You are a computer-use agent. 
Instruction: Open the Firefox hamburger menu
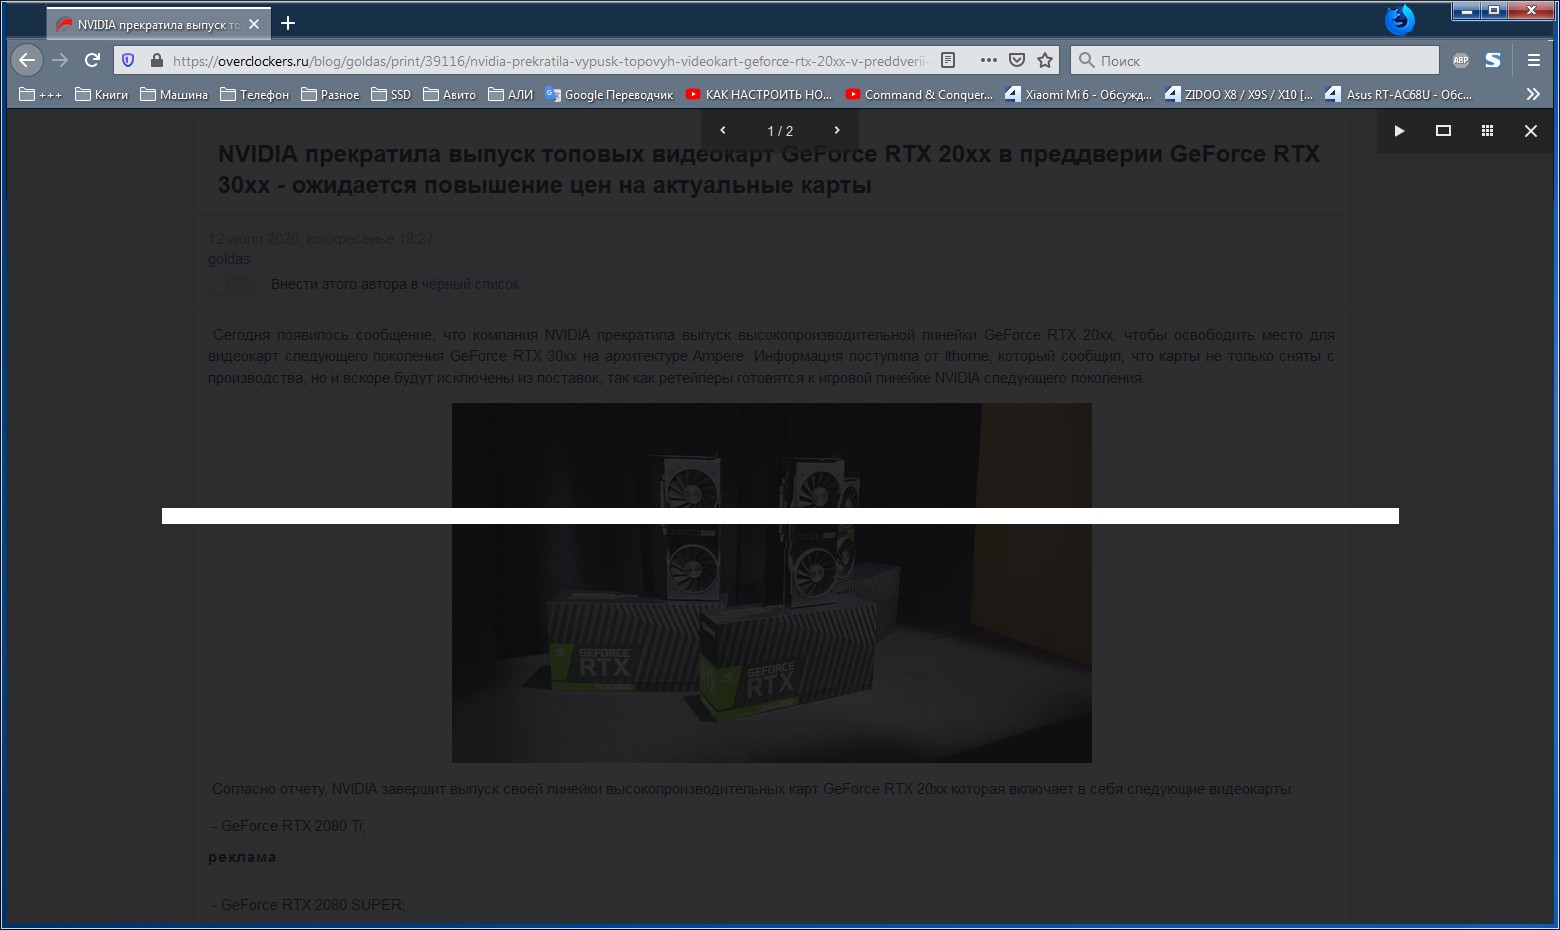pyautogui.click(x=1533, y=60)
